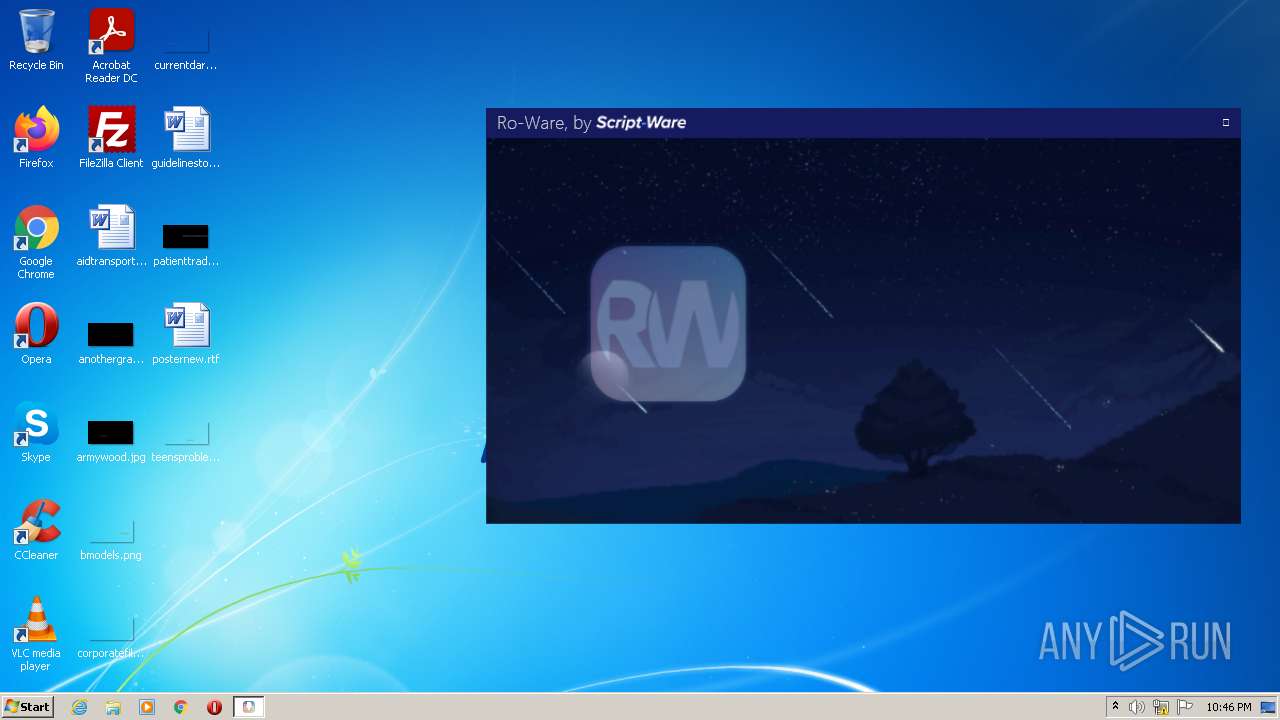Launch CCleaner desktop shortcut
The width and height of the screenshot is (1280, 720).
click(x=36, y=529)
